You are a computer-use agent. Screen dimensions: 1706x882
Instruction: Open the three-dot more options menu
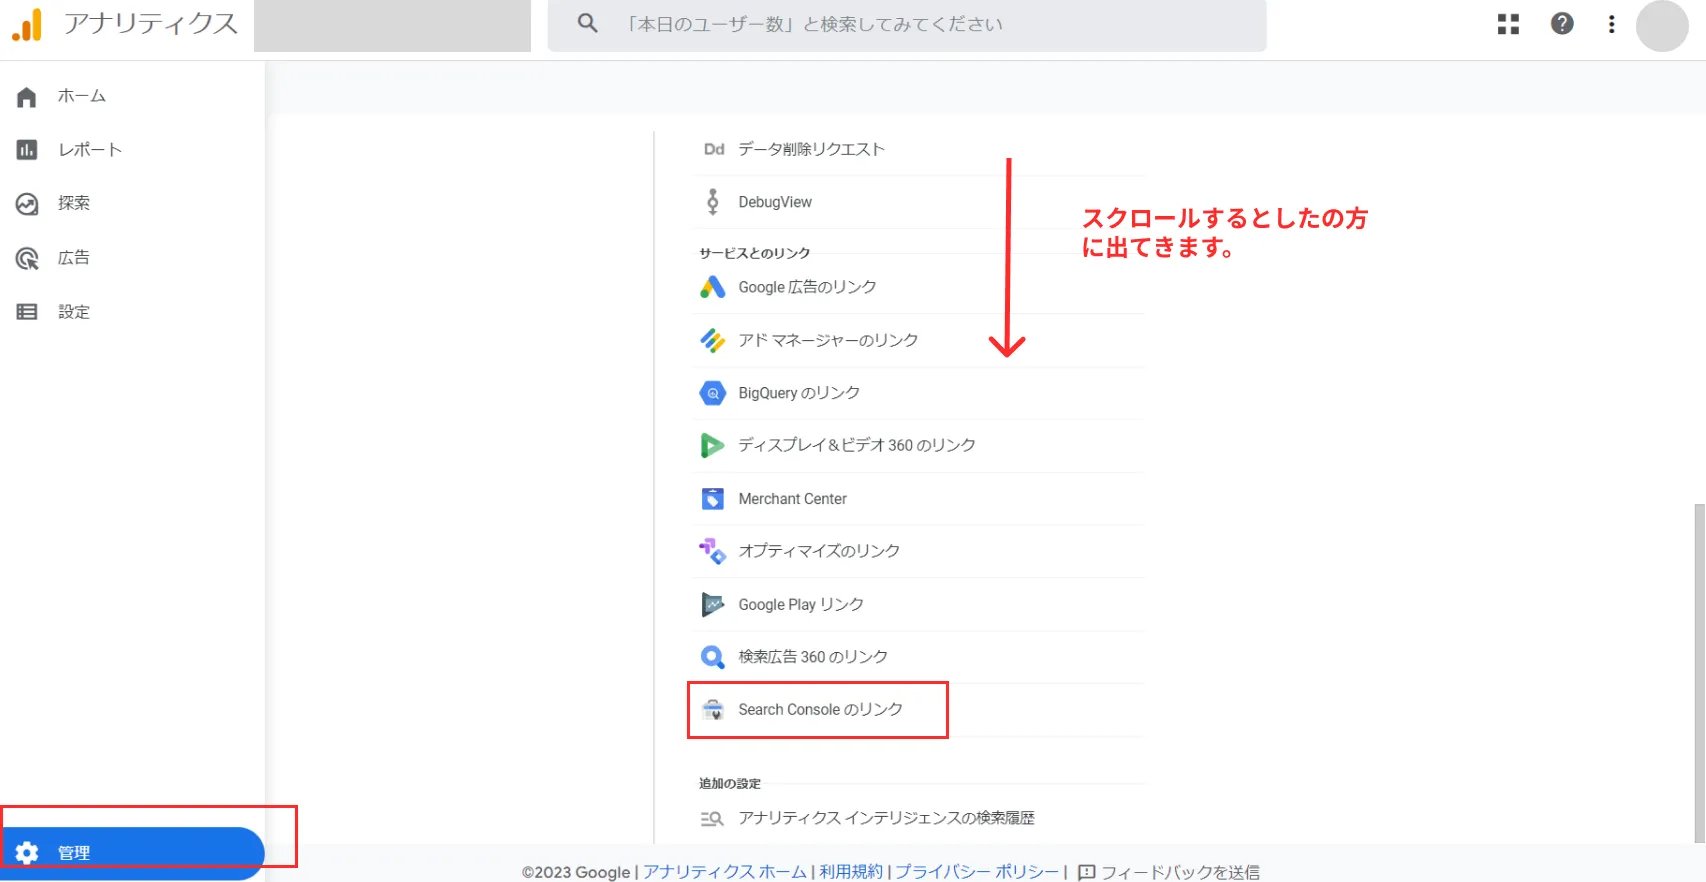[x=1611, y=24]
